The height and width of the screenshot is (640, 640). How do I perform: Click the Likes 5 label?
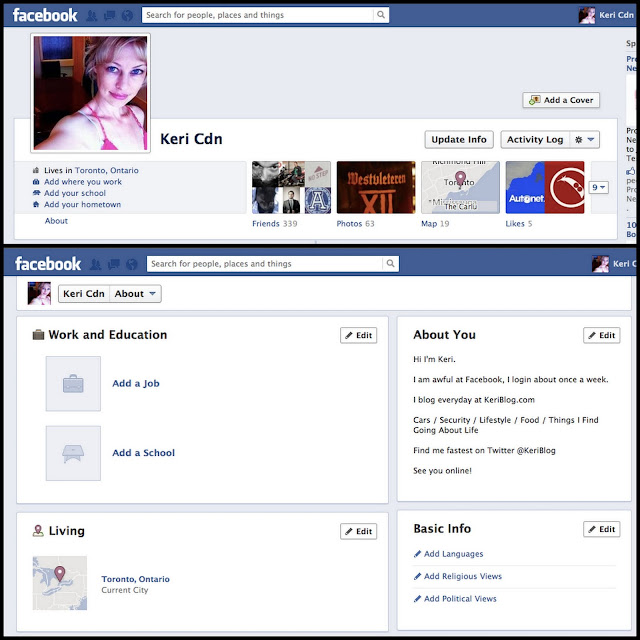(x=519, y=224)
